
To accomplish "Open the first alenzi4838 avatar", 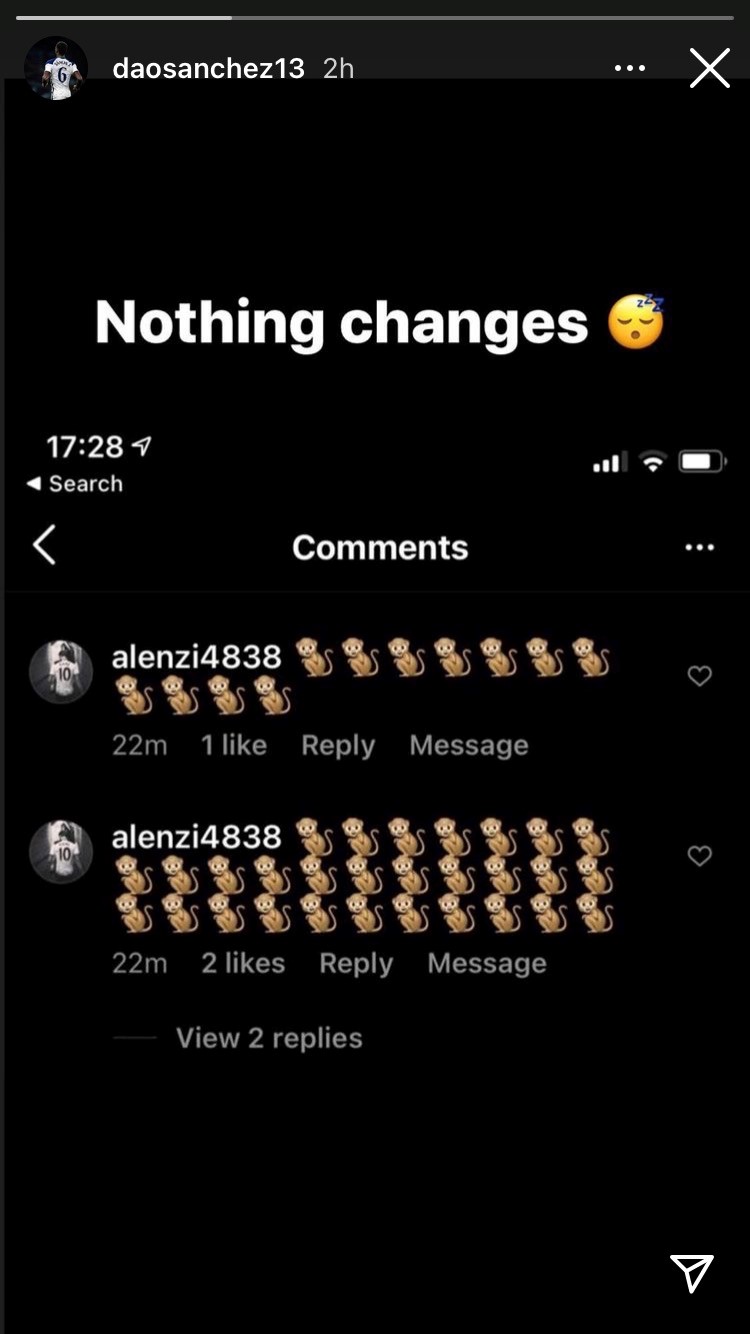I will coord(61,672).
